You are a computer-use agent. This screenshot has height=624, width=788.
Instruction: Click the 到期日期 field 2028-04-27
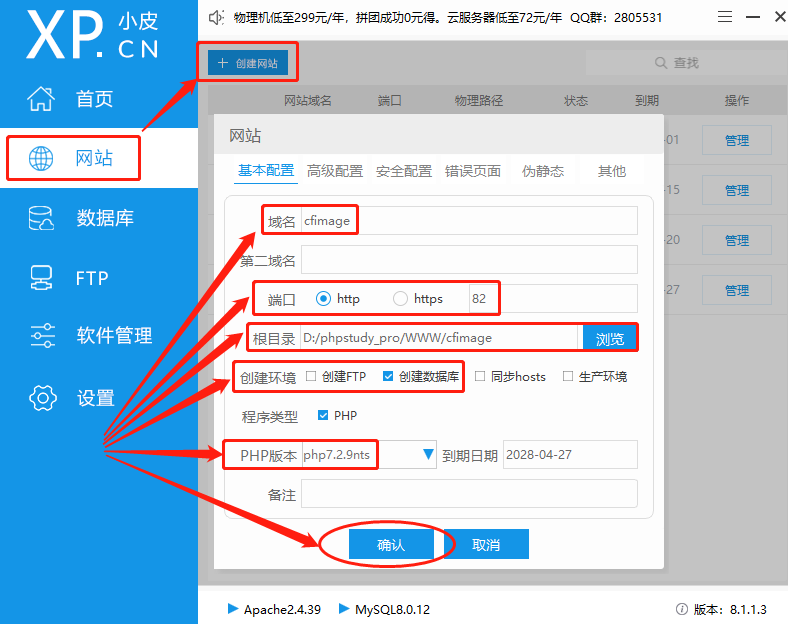pos(570,455)
